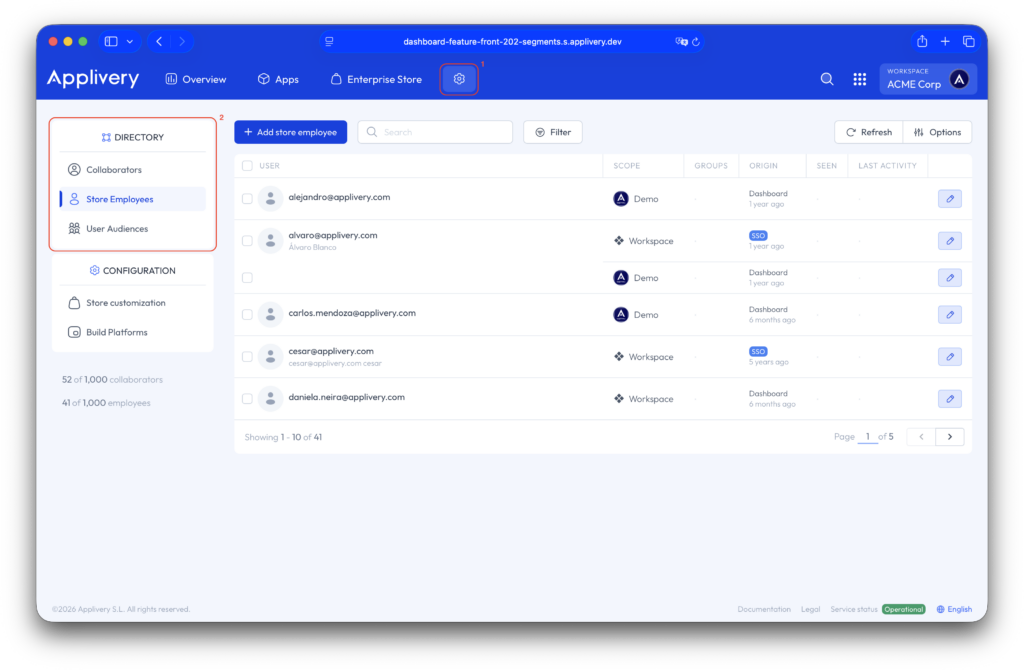1024x670 pixels.
Task: Select the checkbox next to cesar@applivery.com
Action: point(247,357)
